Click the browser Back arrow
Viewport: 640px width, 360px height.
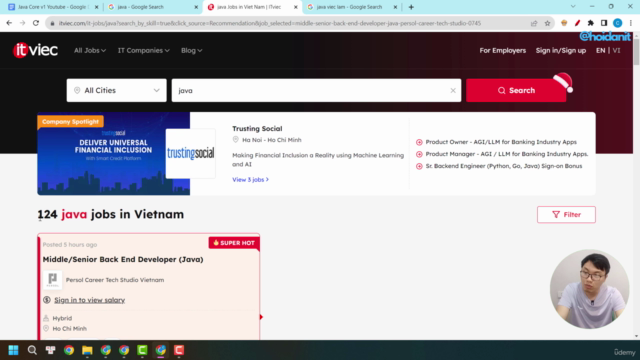click(9, 23)
